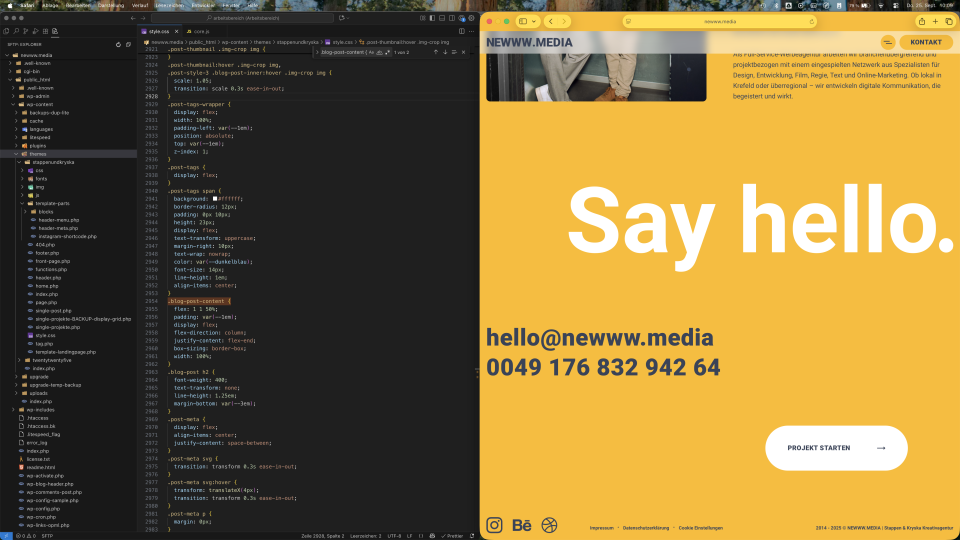The height and width of the screenshot is (540, 960).
Task: Collapse the newww.media root folder
Action: click(x=7, y=55)
